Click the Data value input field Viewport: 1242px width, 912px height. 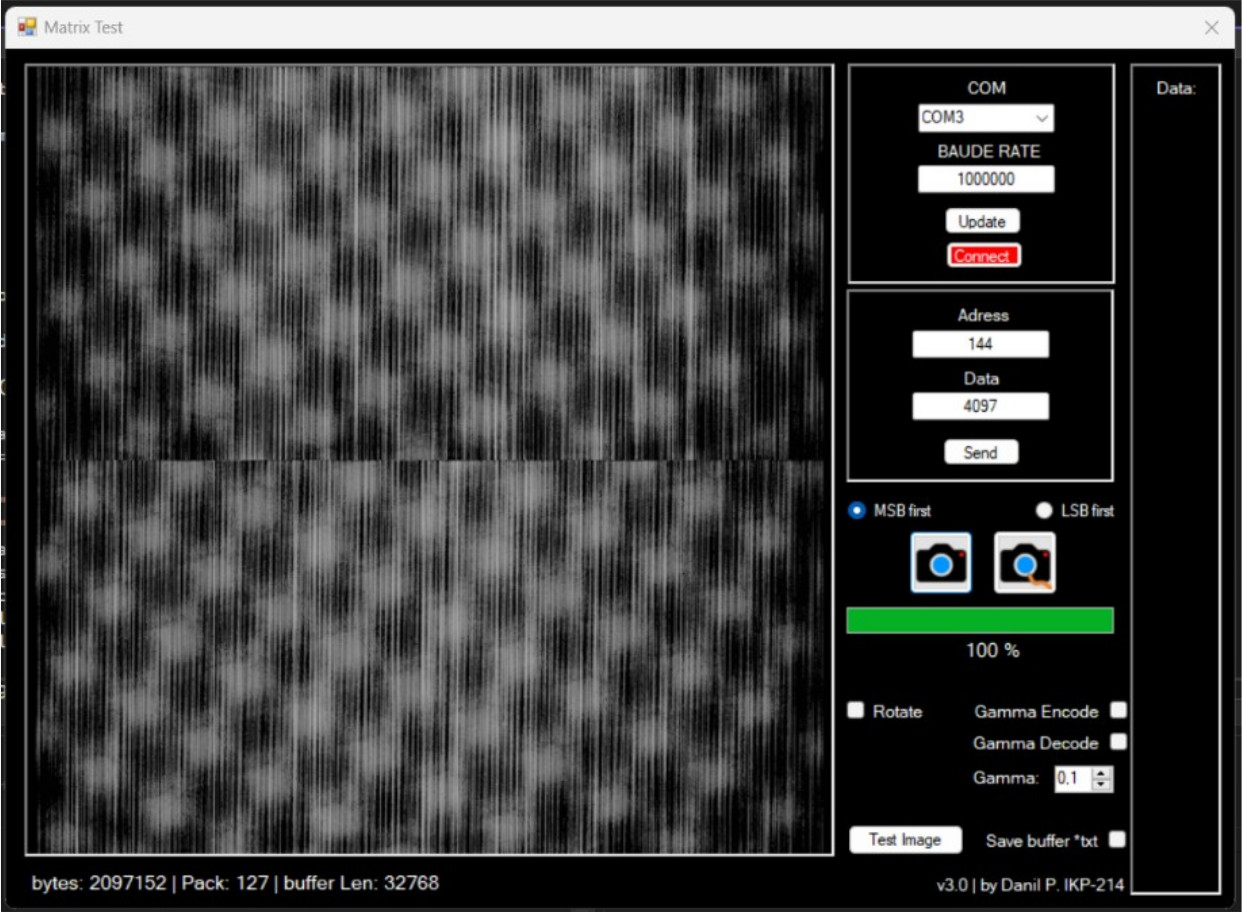[980, 407]
